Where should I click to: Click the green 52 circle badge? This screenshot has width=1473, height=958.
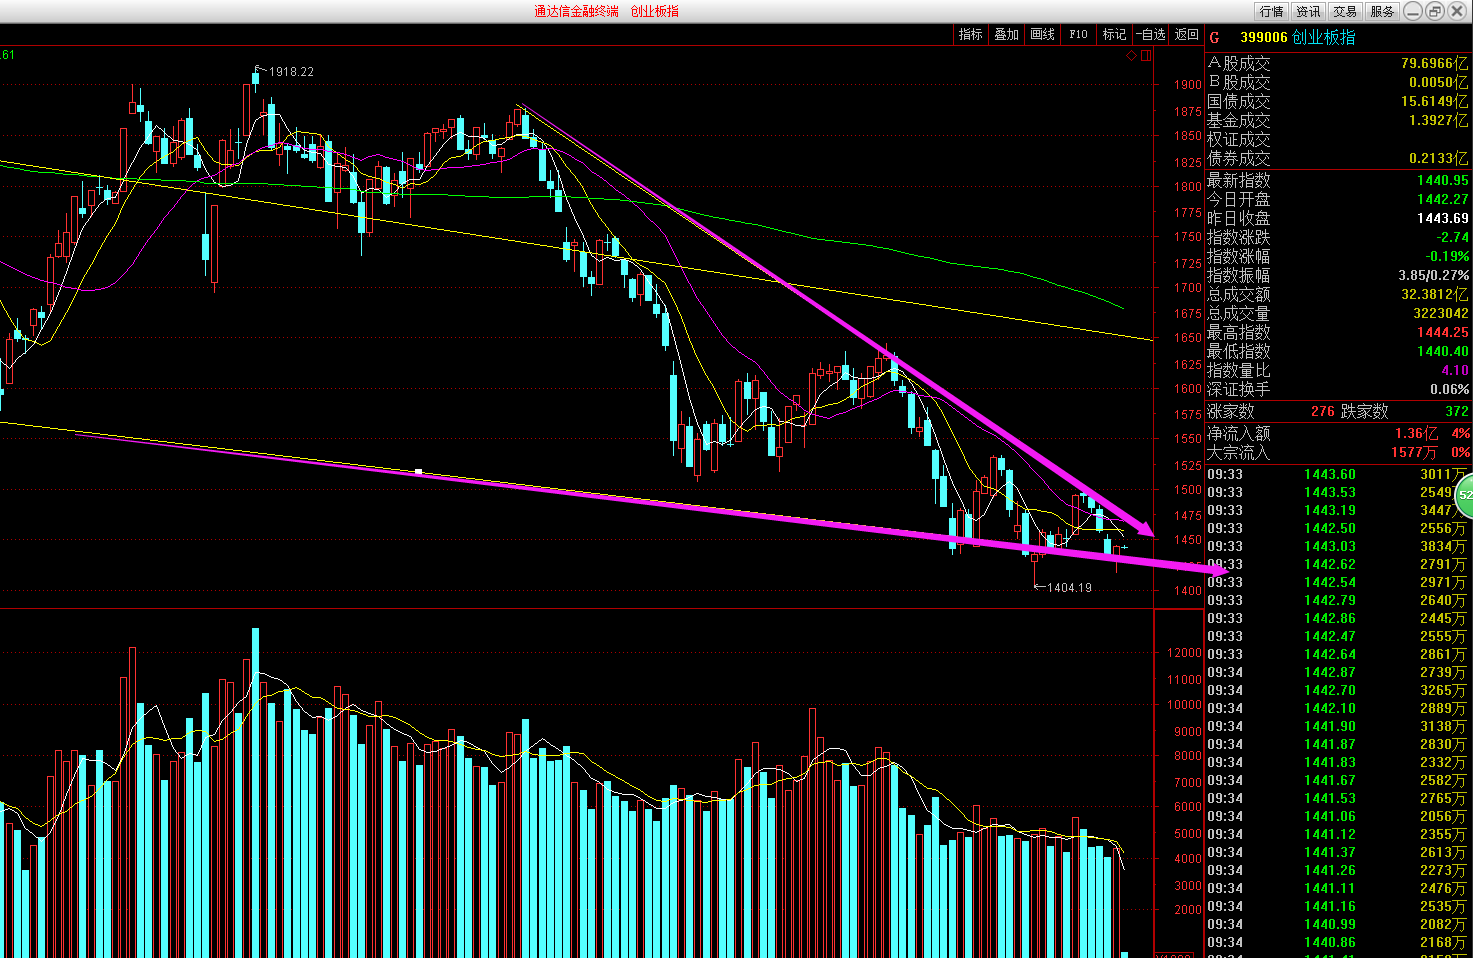pyautogui.click(x=1465, y=494)
